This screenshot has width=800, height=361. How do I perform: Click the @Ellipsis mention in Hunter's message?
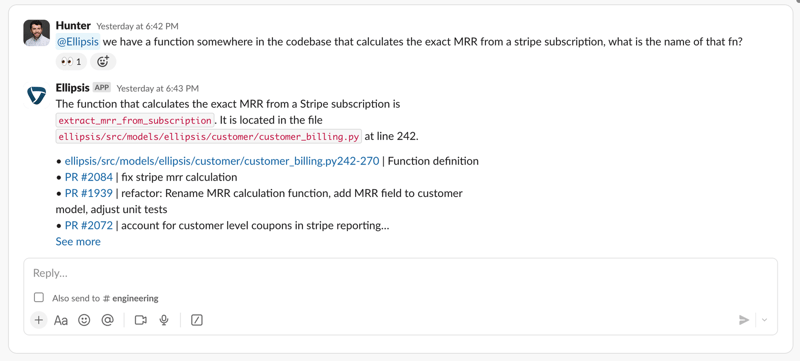click(x=78, y=42)
